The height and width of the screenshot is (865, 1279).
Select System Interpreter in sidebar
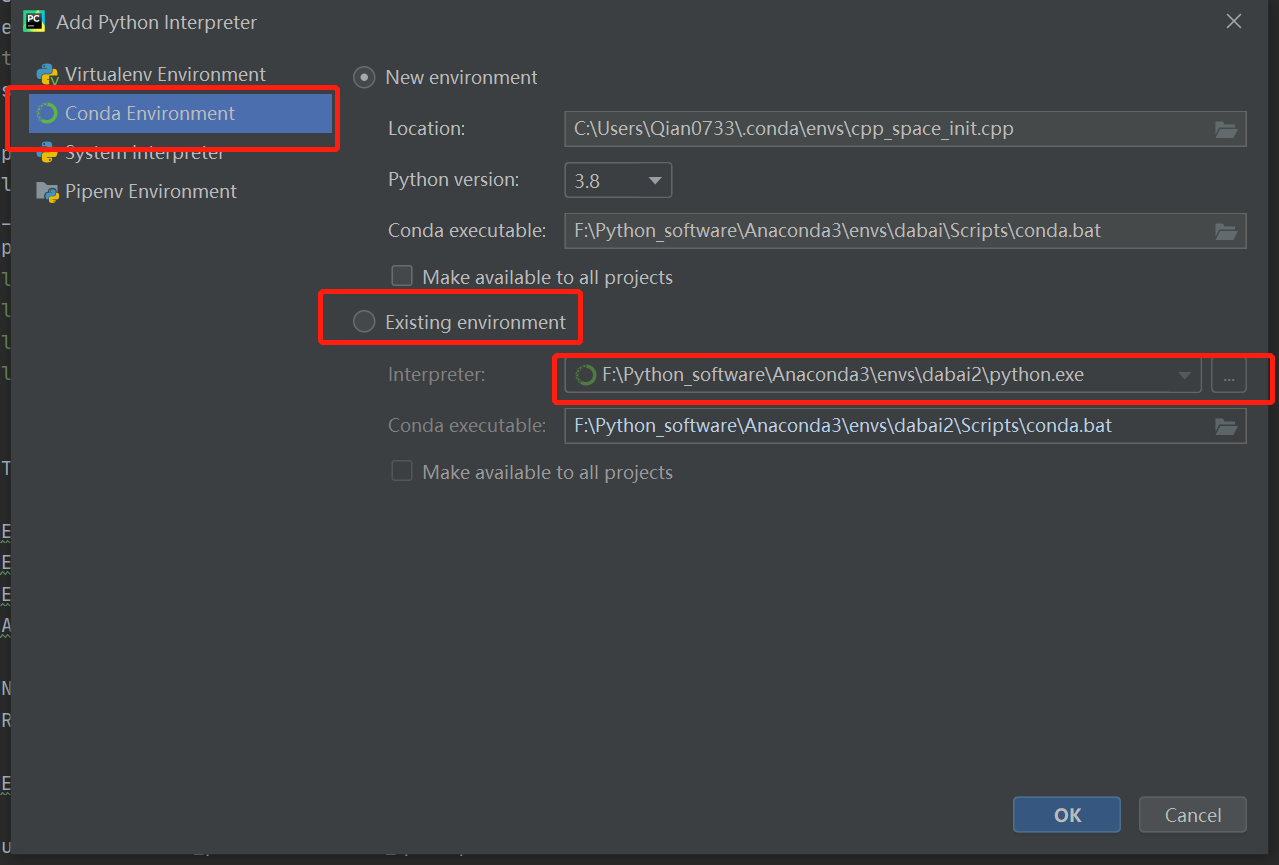coord(180,152)
